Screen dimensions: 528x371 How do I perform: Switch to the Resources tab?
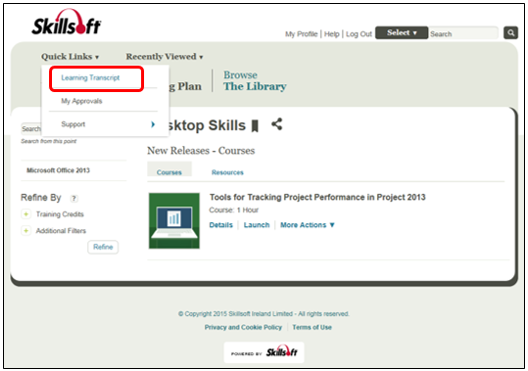click(x=227, y=172)
